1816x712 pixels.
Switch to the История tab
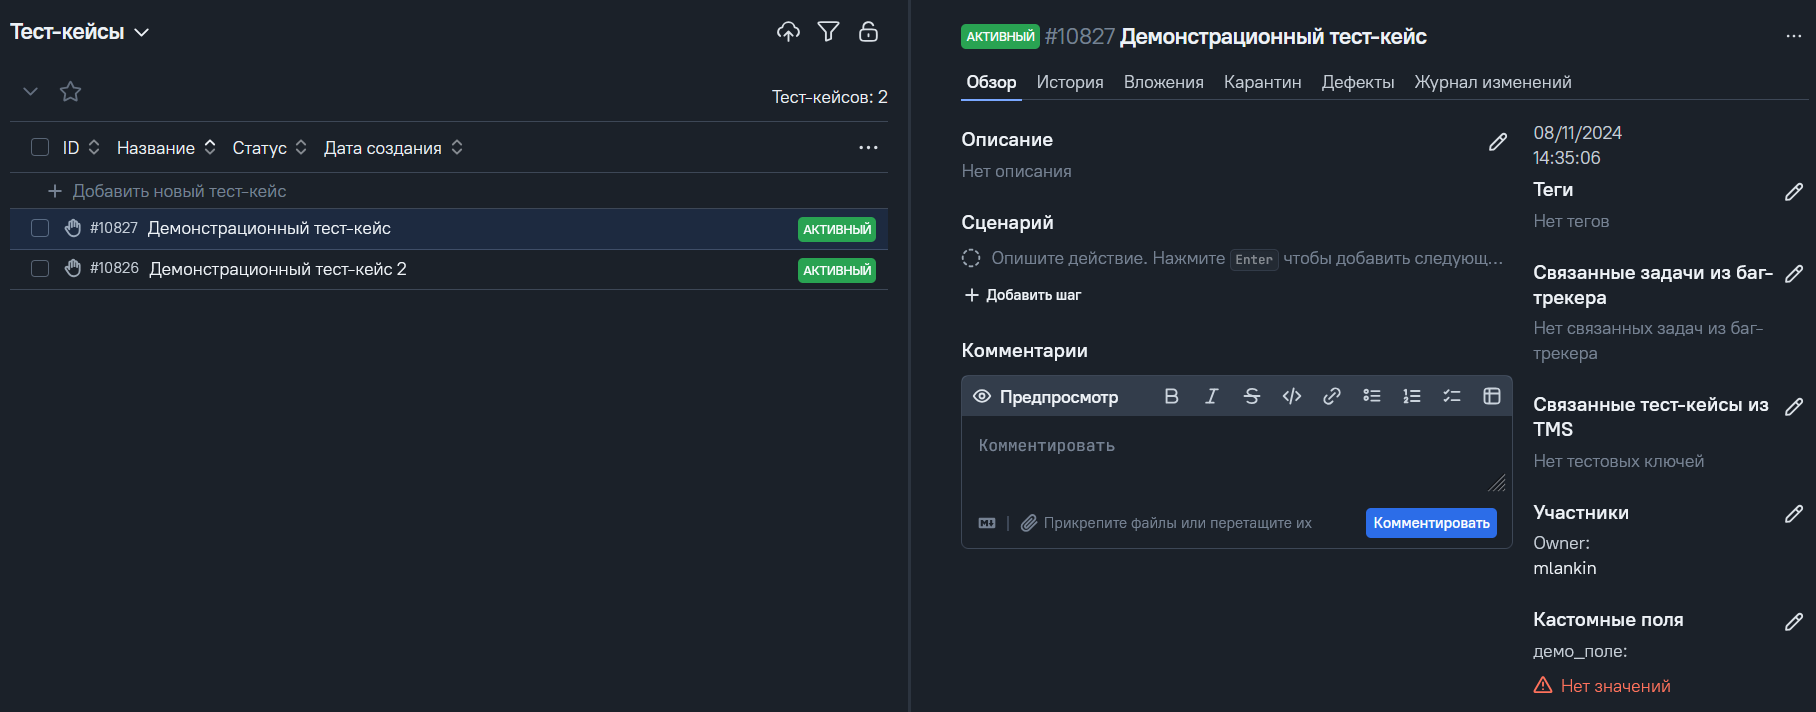(x=1070, y=82)
